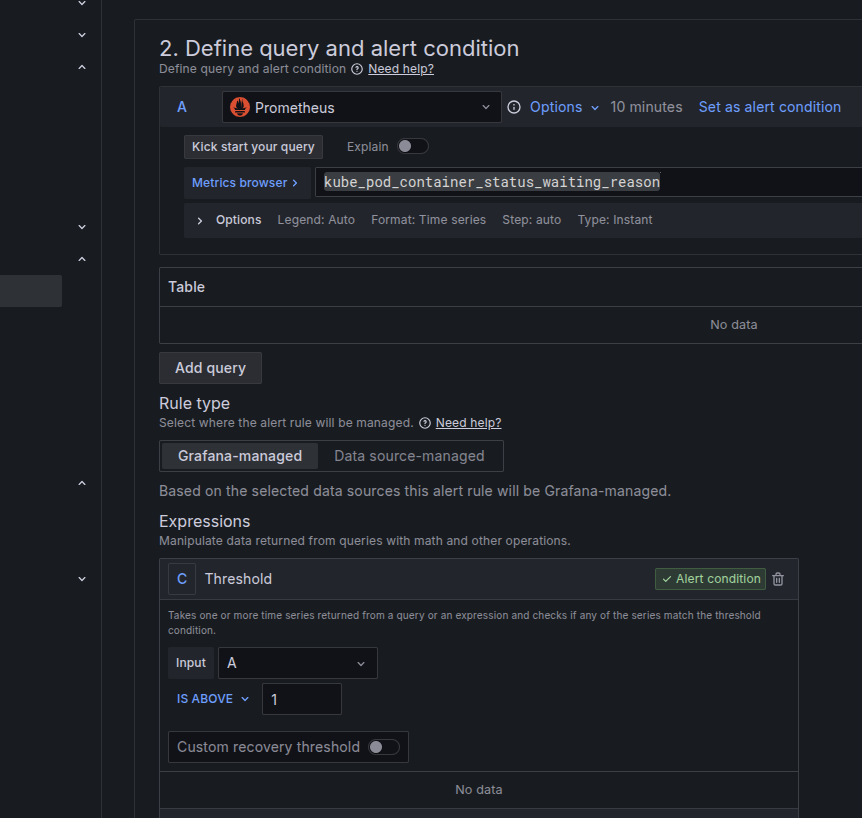Toggle the Explain switch
Screen dimensions: 862x818
click(x=412, y=146)
